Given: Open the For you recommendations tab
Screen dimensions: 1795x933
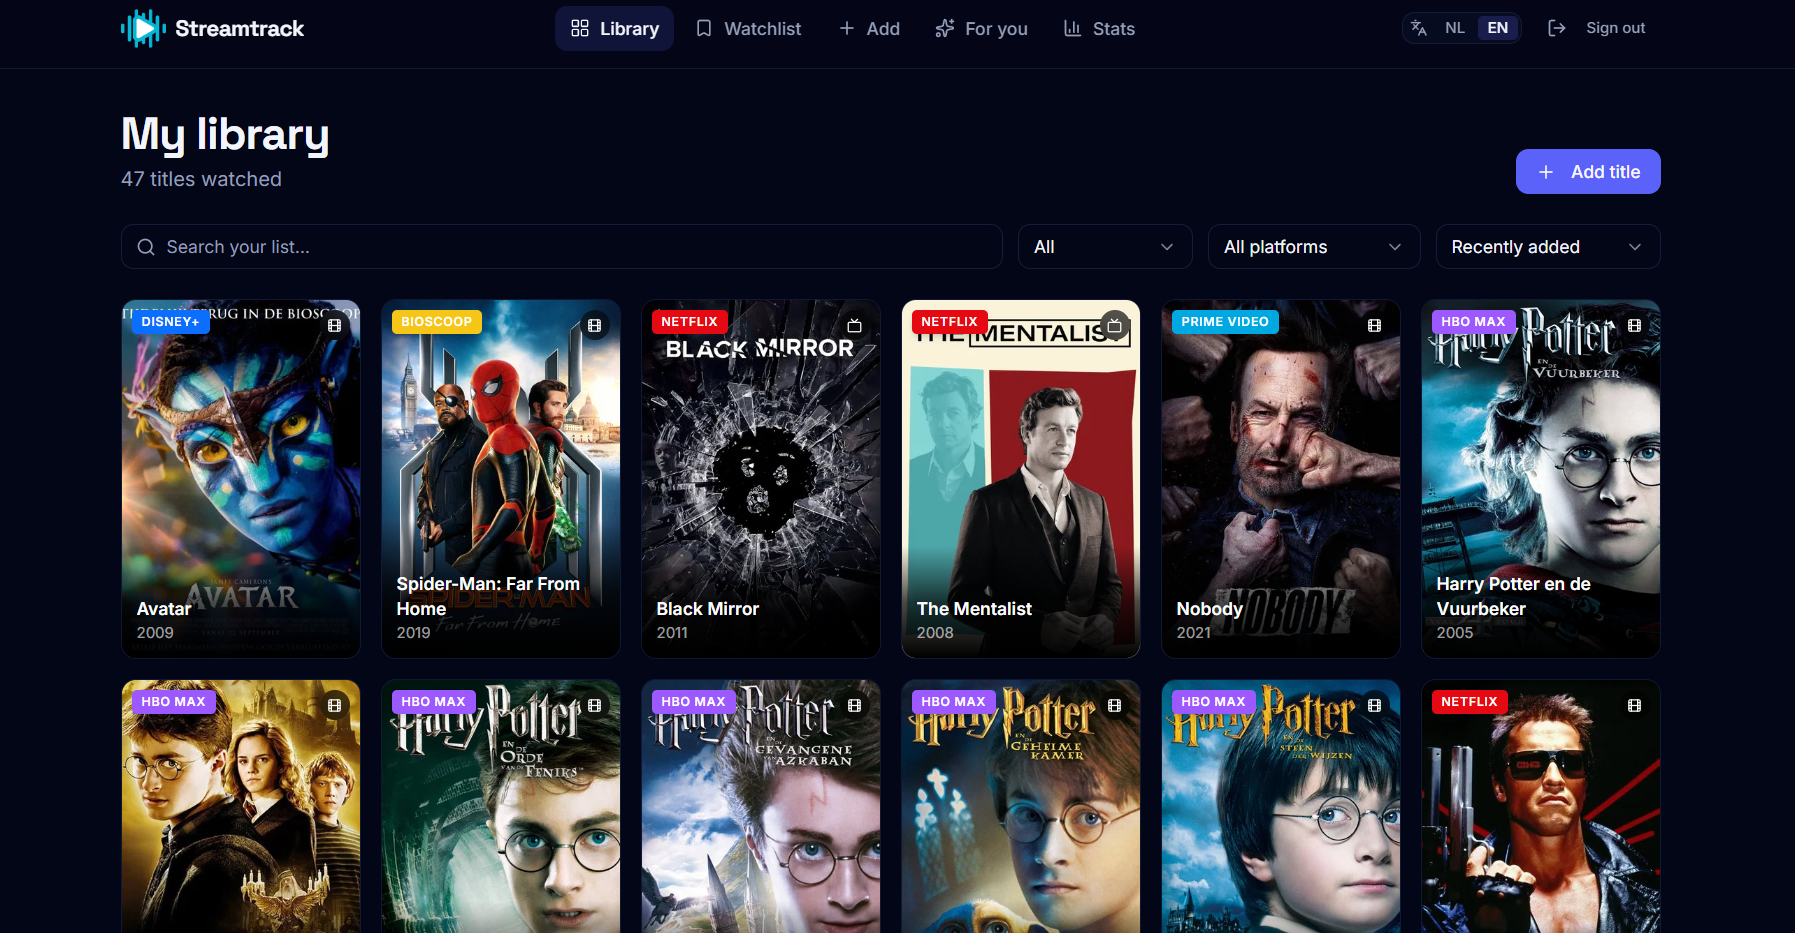Looking at the screenshot, I should (981, 28).
